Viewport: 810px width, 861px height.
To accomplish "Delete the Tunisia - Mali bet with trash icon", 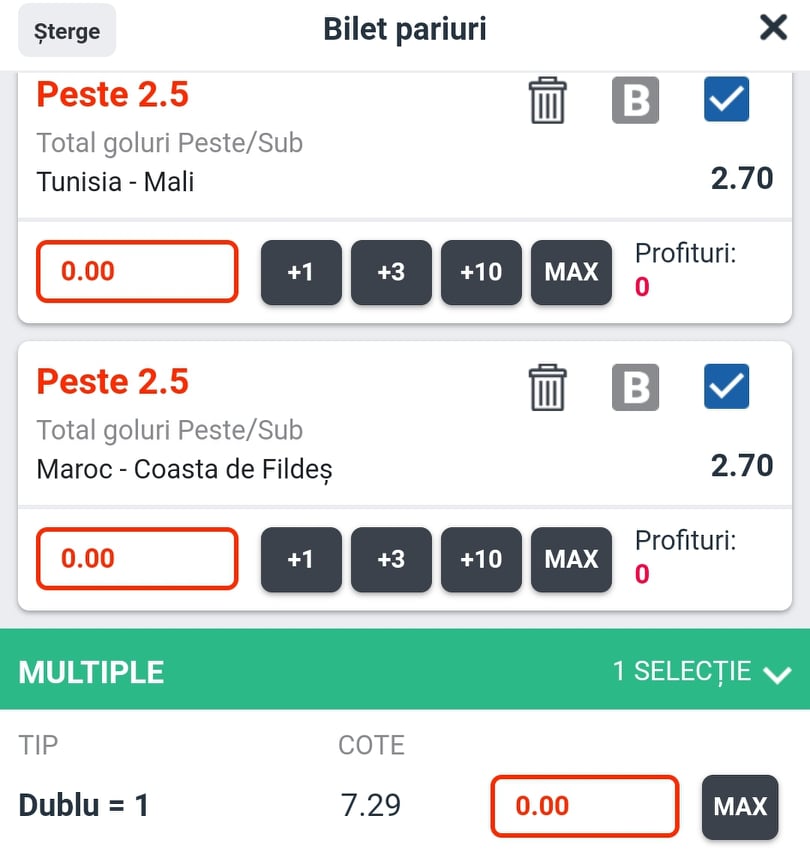I will click(x=547, y=100).
